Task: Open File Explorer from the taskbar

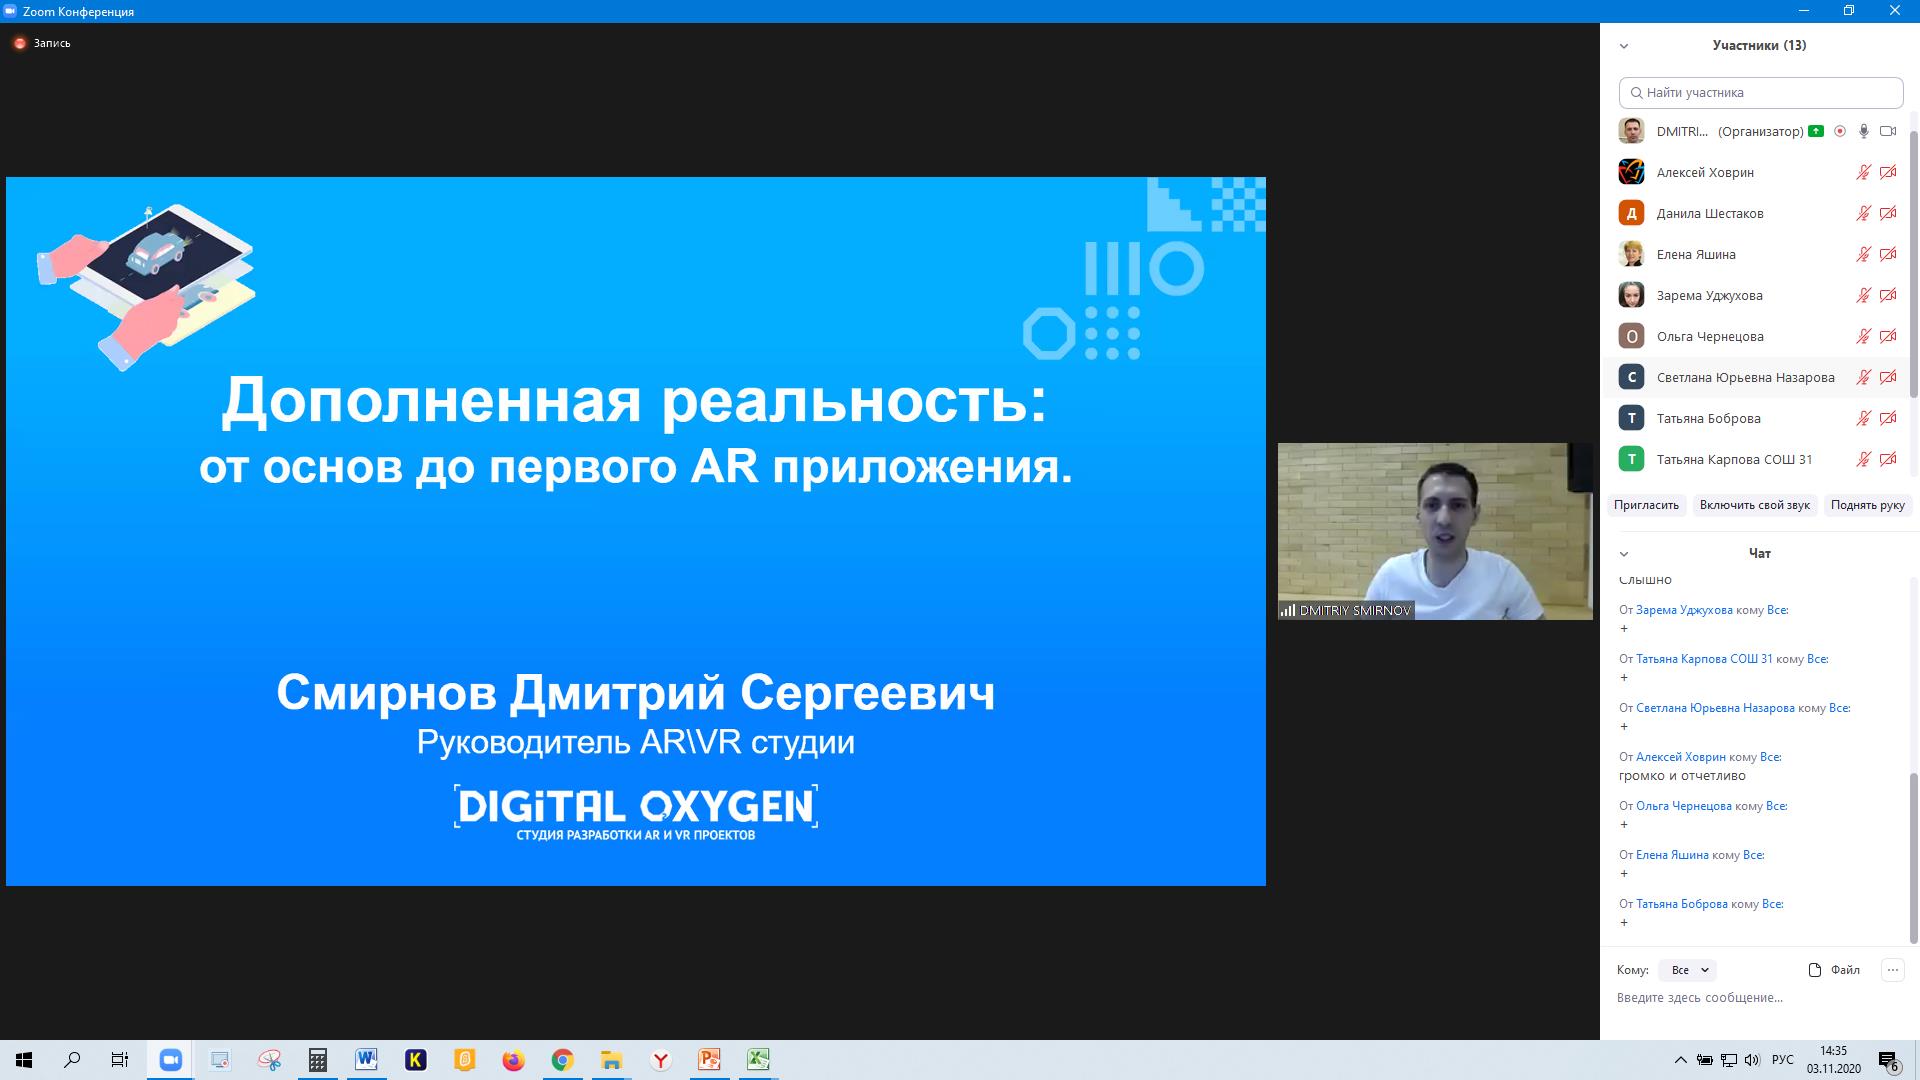Action: 611,1060
